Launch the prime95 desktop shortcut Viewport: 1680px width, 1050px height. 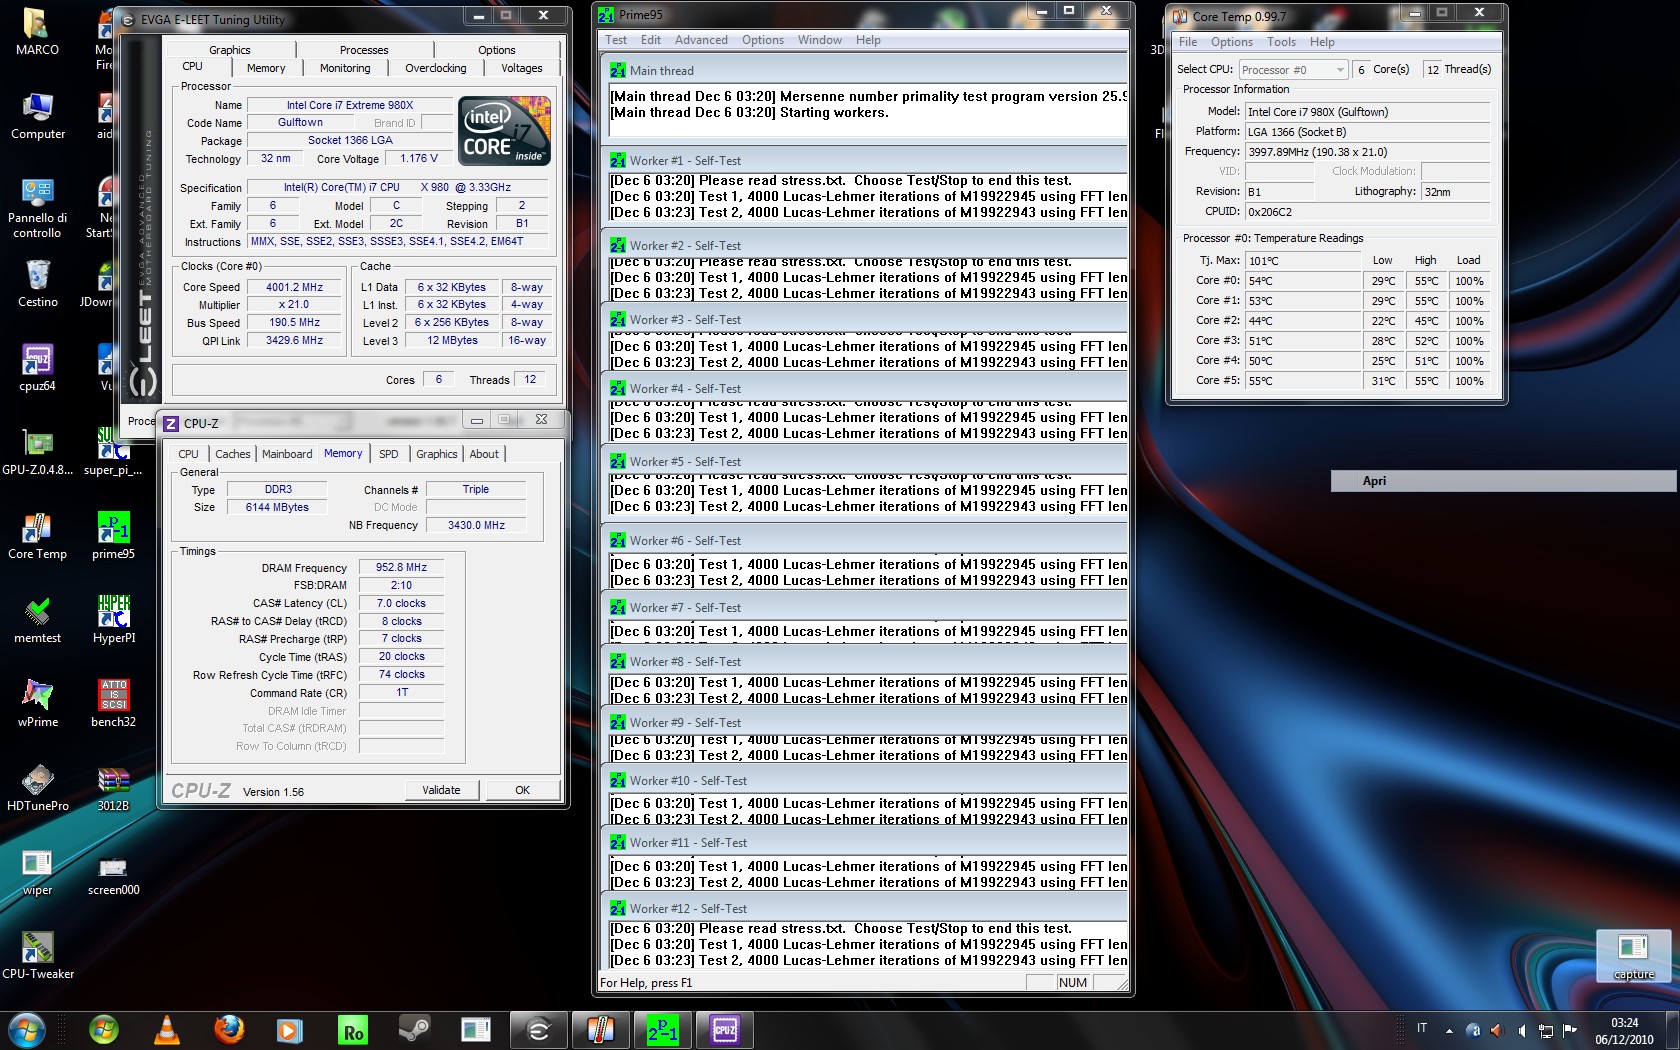pyautogui.click(x=113, y=535)
